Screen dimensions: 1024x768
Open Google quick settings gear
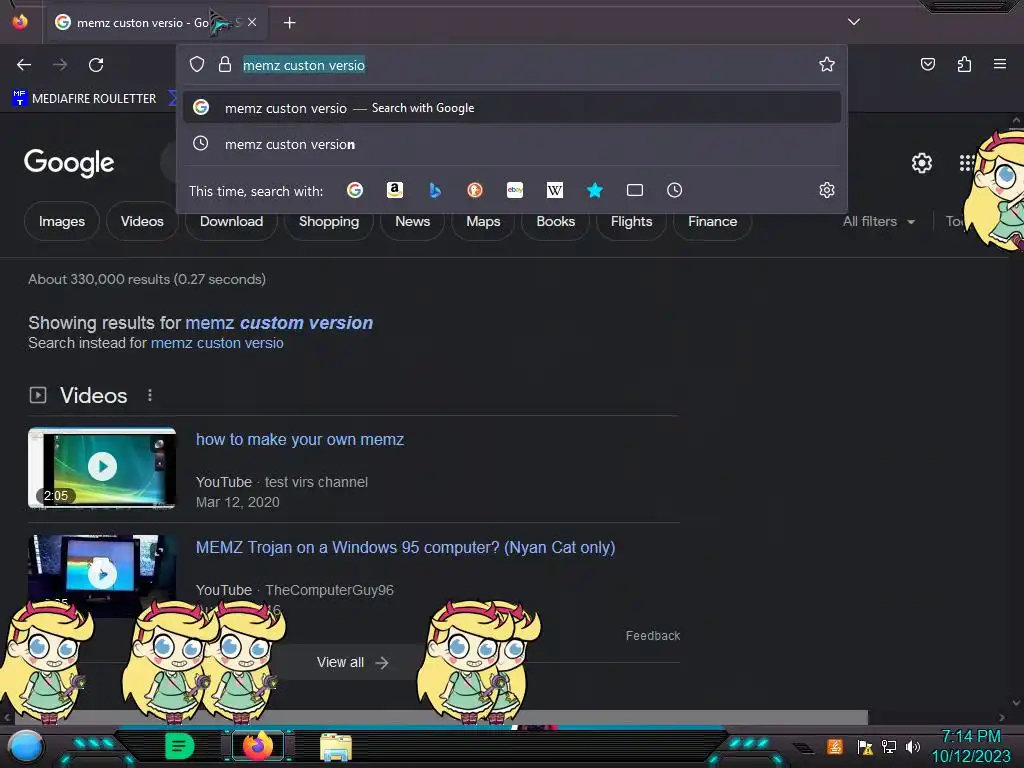(x=921, y=163)
